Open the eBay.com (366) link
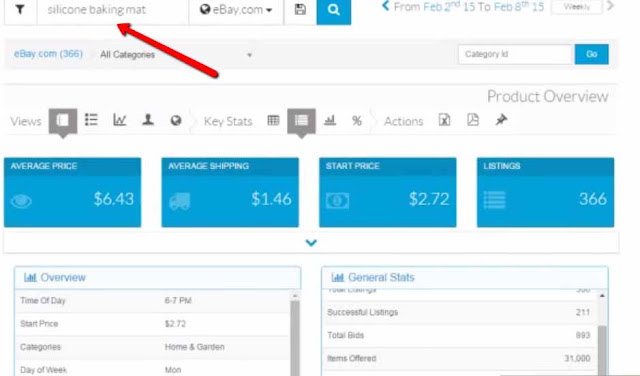Viewport: 640px width, 376px height. 48,54
